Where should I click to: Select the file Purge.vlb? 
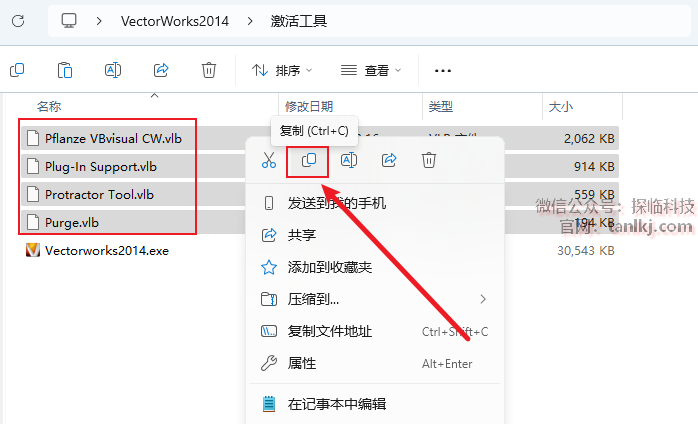(x=72, y=222)
